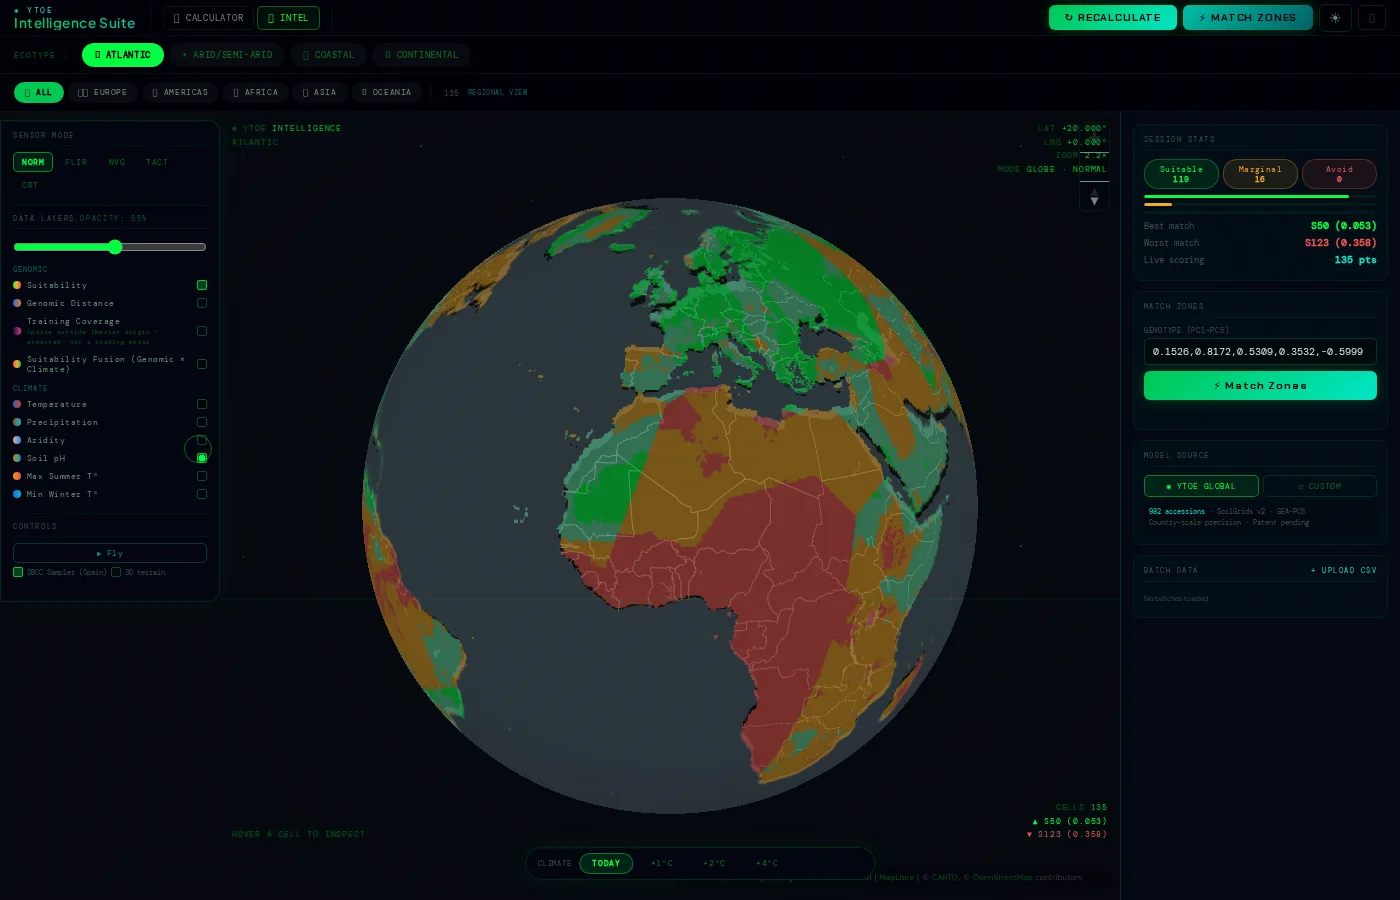The image size is (1400, 900).
Task: Select NORM sensor mode
Action: pyautogui.click(x=33, y=162)
